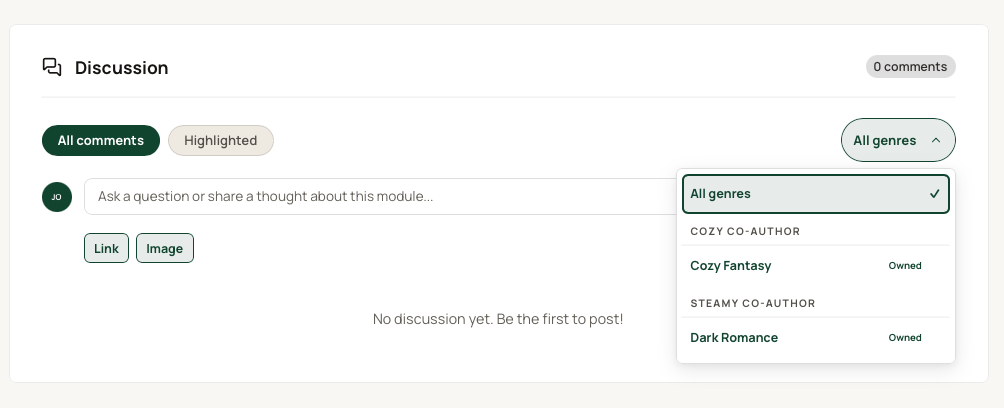Click the 0 comments badge

coord(911,67)
